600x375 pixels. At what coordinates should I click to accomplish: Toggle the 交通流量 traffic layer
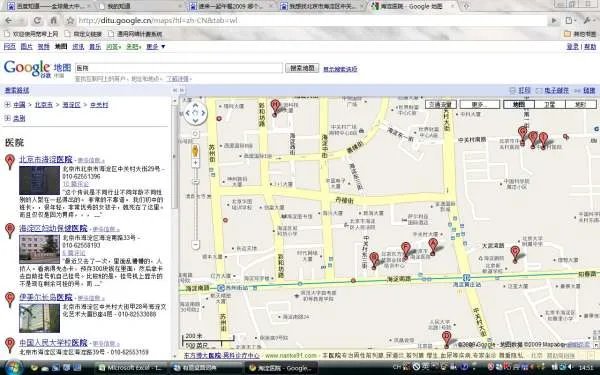click(441, 104)
